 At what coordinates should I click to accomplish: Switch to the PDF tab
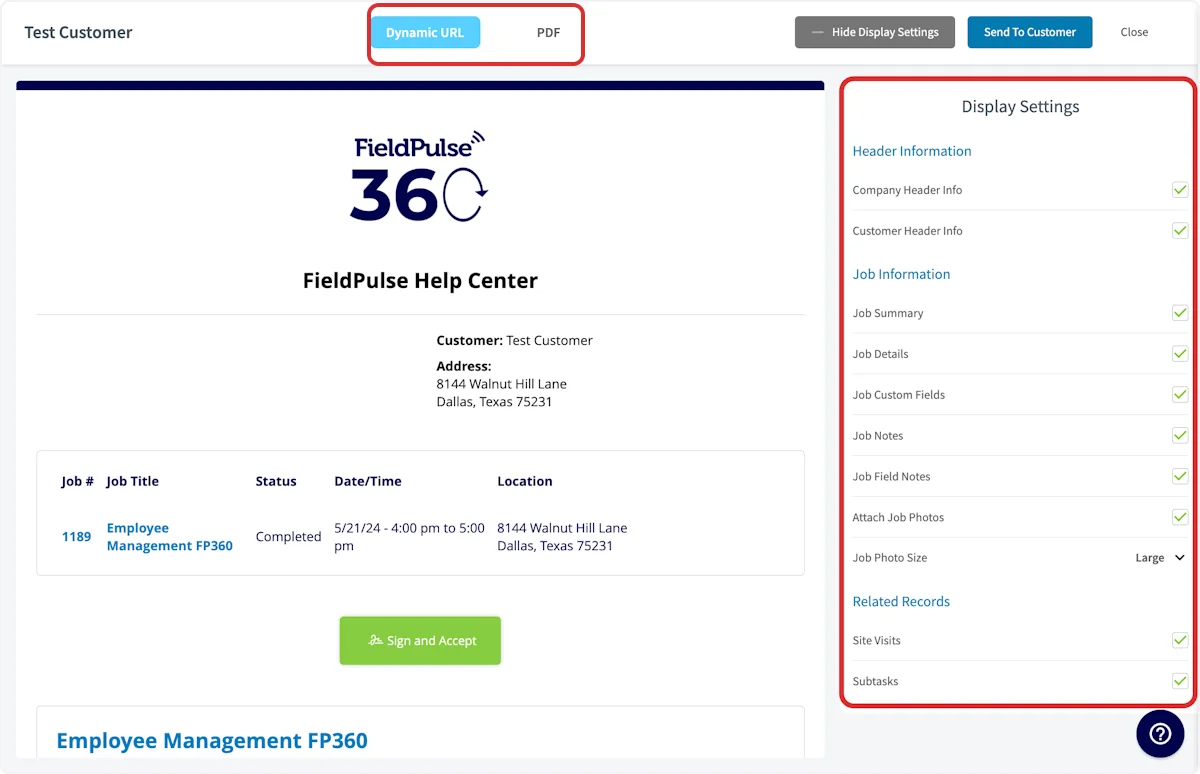(548, 32)
